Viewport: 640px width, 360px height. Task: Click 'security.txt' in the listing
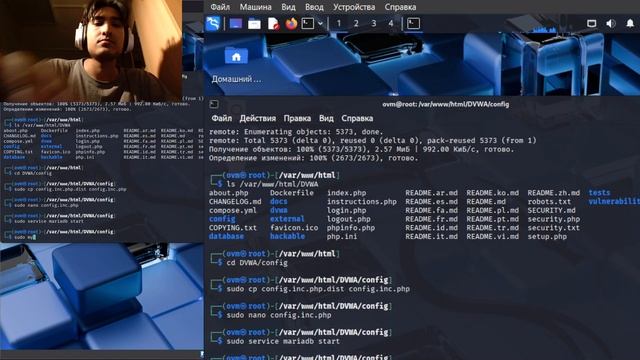[553, 228]
